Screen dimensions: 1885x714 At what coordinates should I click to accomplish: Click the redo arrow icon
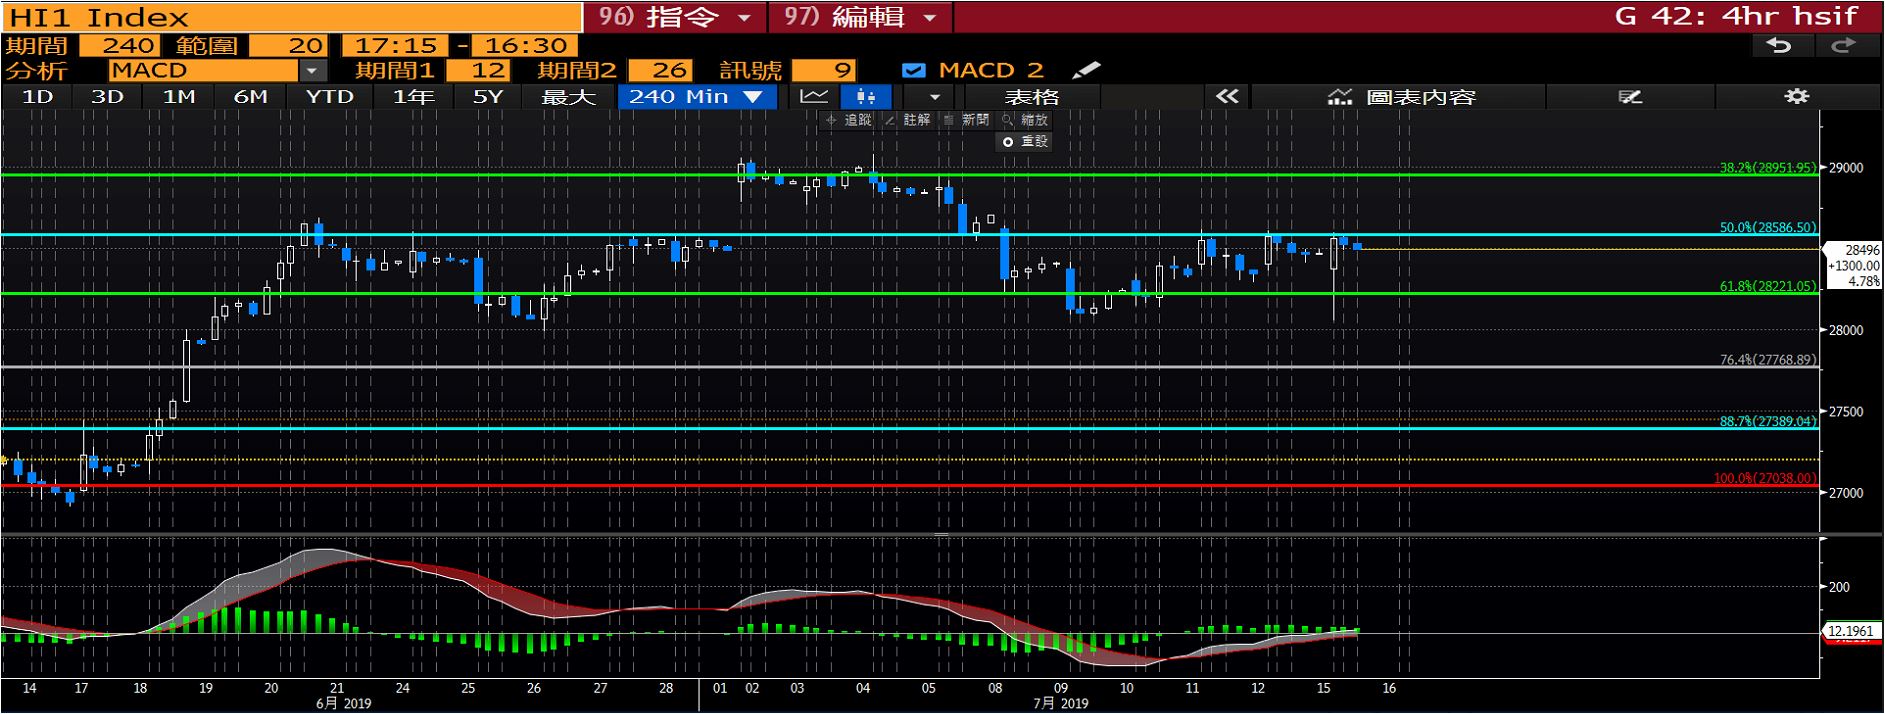(1842, 45)
